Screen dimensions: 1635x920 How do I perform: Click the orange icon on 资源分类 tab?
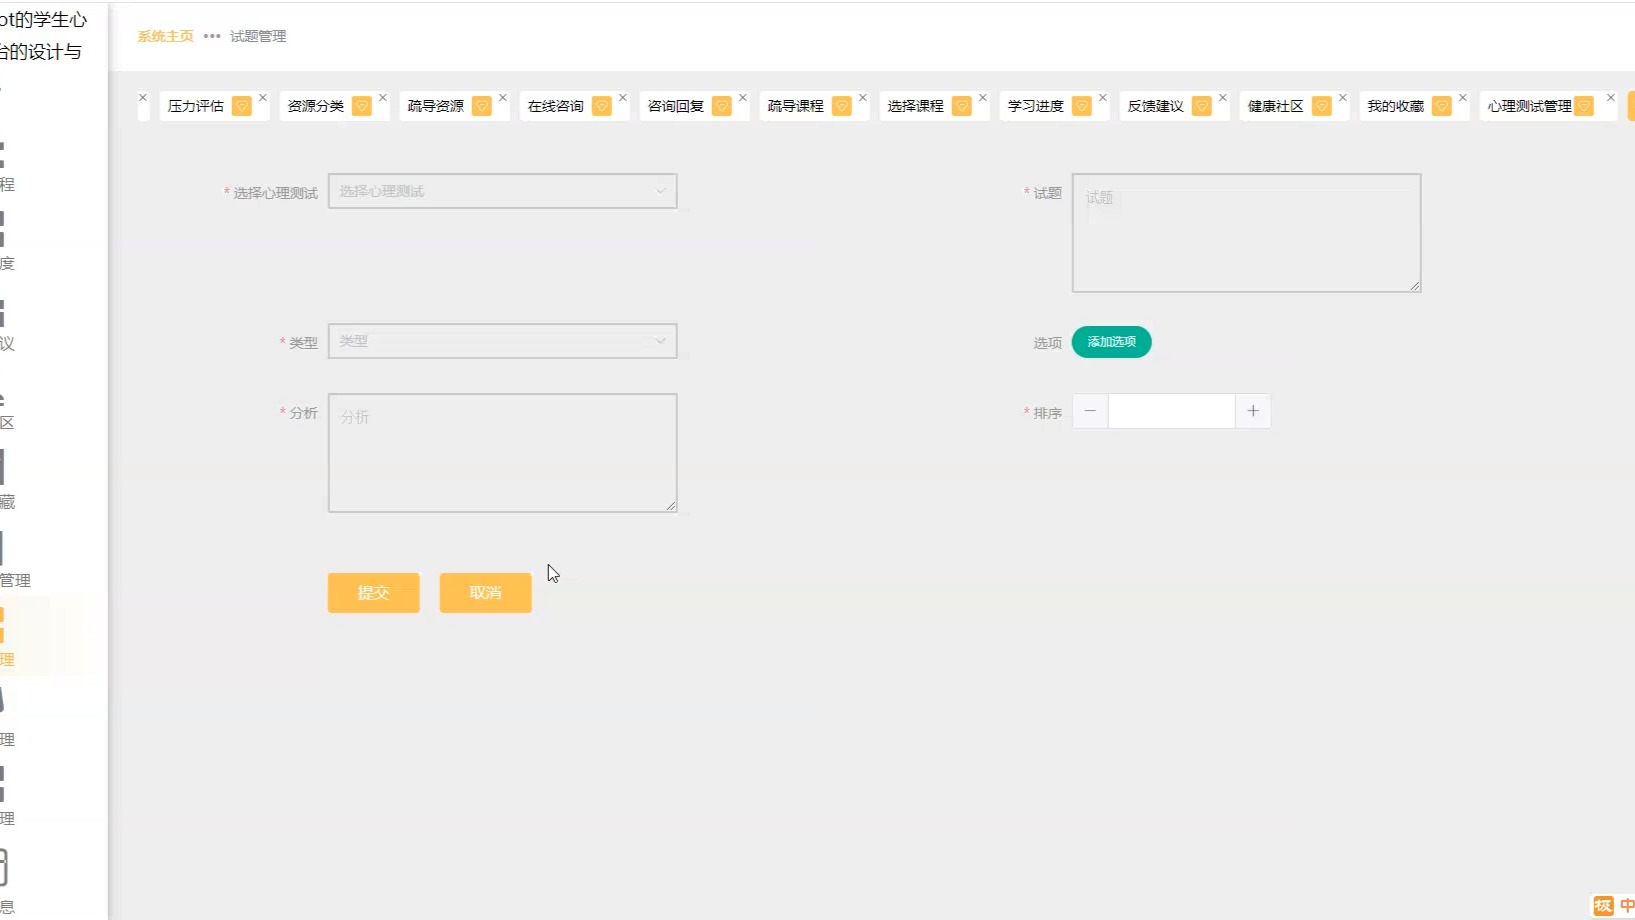click(x=362, y=106)
